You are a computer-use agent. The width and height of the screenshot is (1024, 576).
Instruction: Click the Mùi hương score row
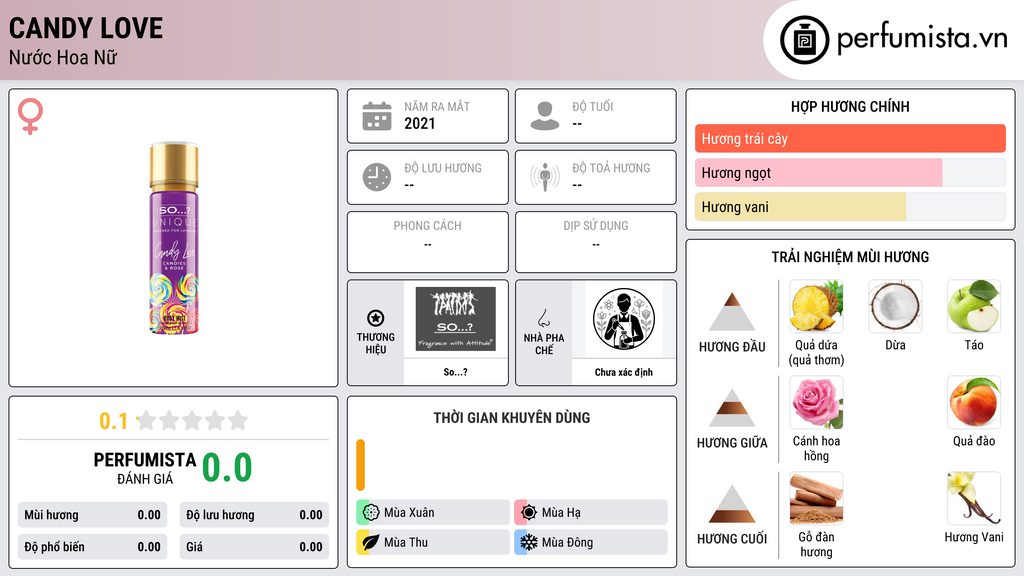pyautogui.click(x=92, y=515)
